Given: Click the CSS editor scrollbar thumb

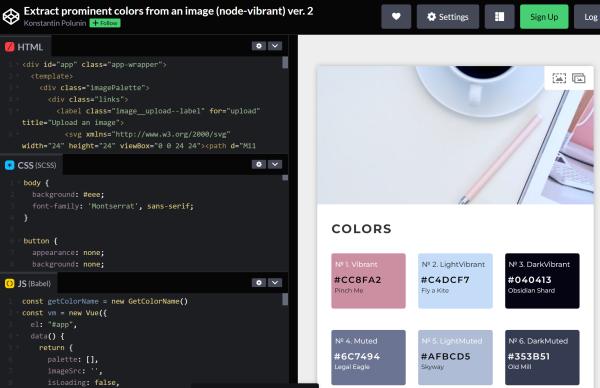Looking at the screenshot, I should tap(285, 178).
